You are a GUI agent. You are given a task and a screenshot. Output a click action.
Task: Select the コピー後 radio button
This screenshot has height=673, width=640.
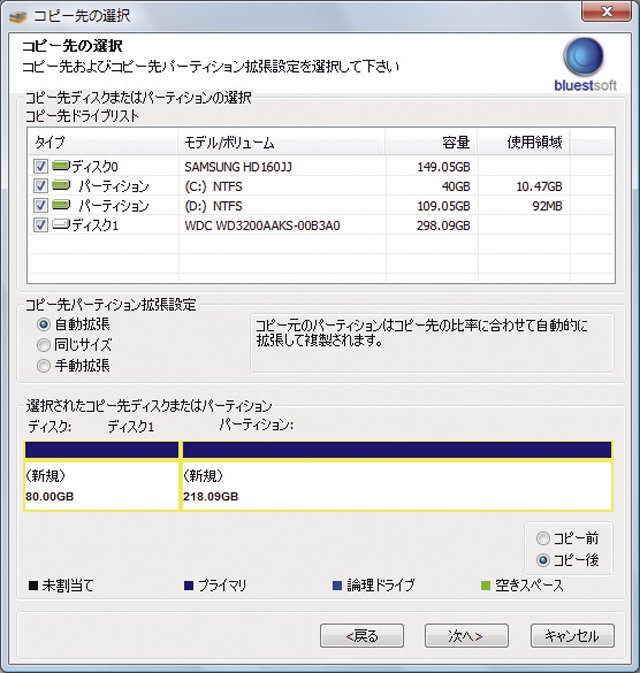coord(543,560)
